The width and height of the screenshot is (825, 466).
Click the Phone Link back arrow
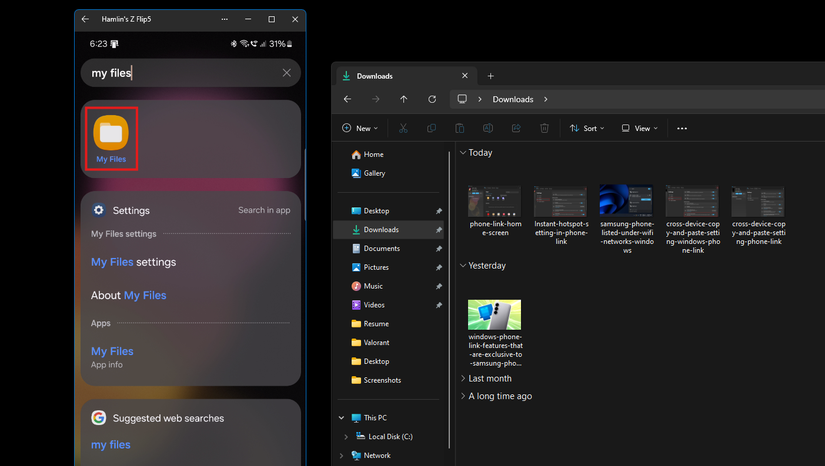point(85,19)
